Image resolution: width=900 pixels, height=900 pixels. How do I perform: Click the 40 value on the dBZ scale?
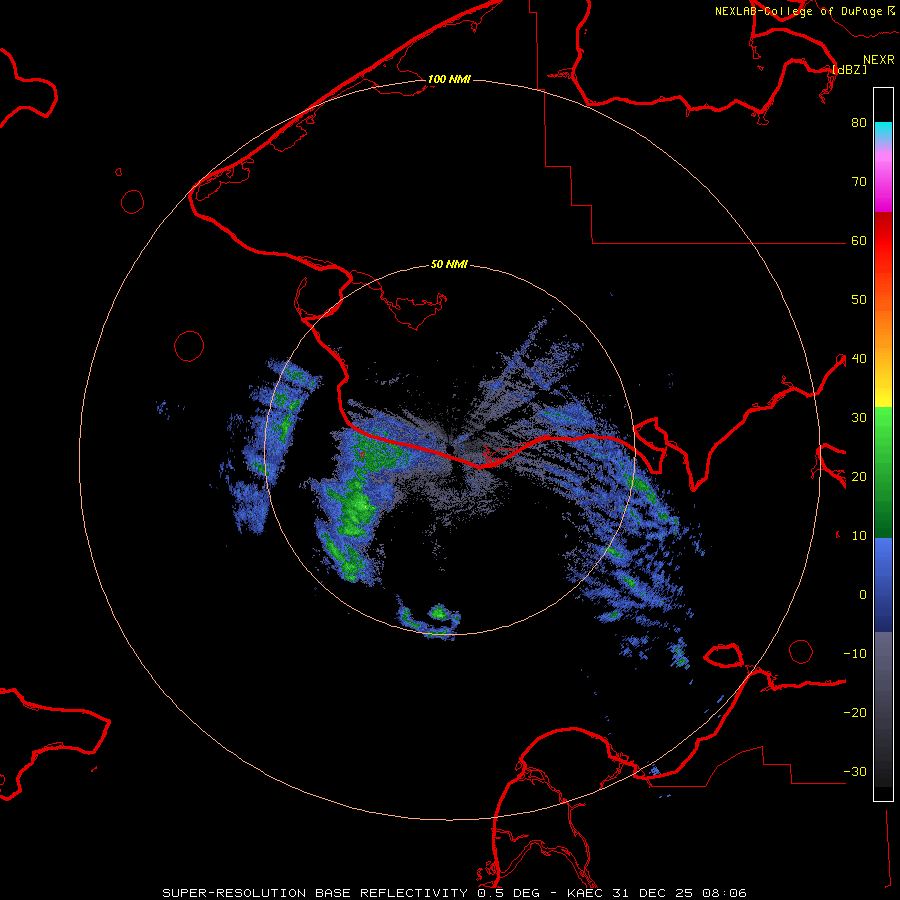click(859, 359)
